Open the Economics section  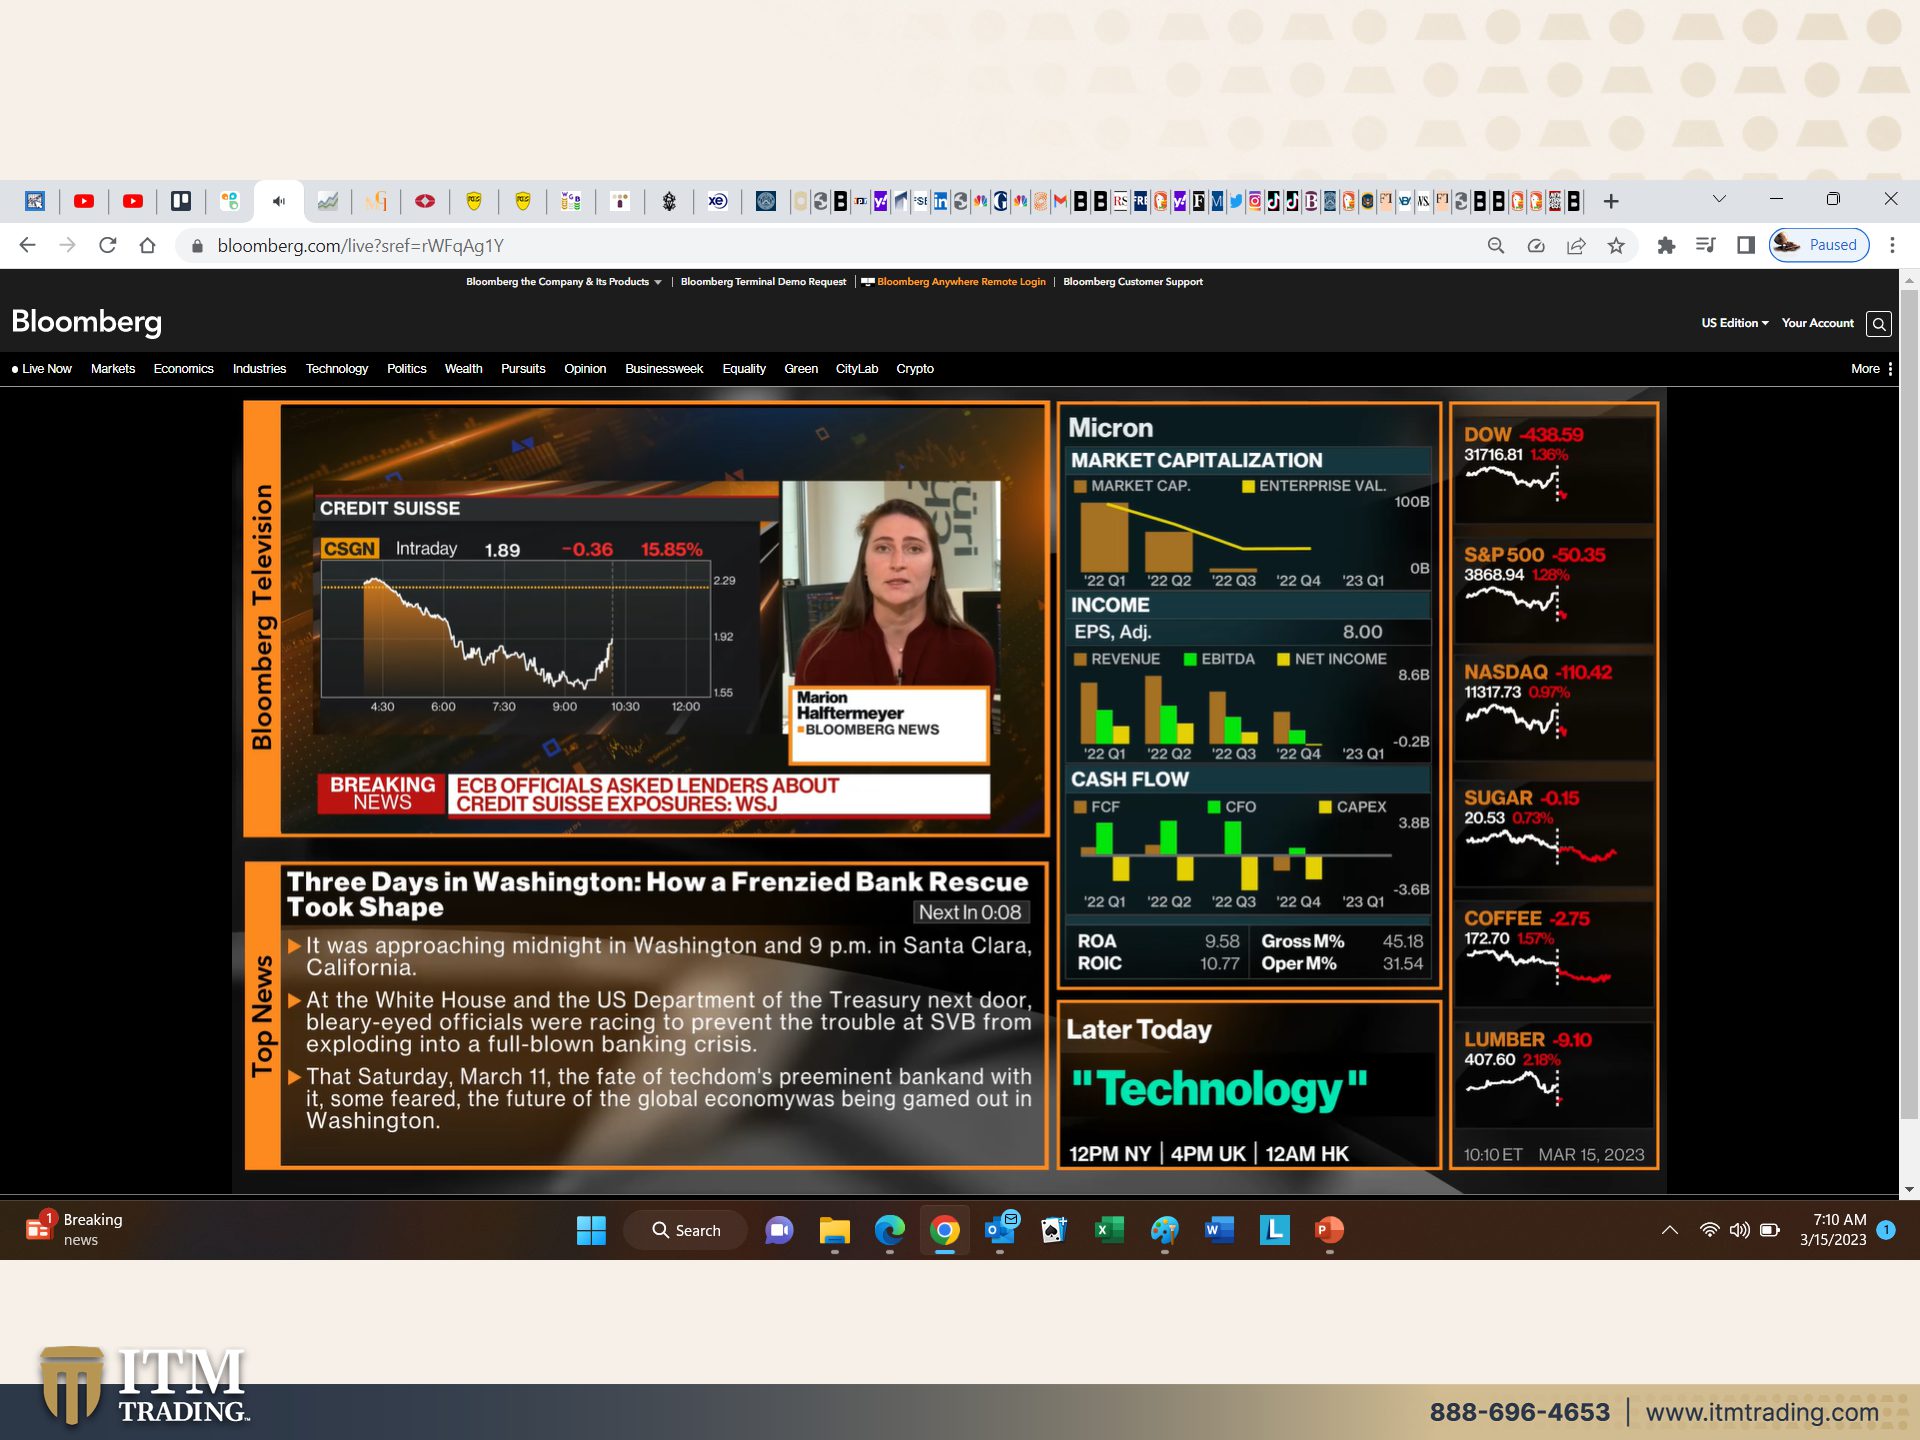[x=184, y=369]
